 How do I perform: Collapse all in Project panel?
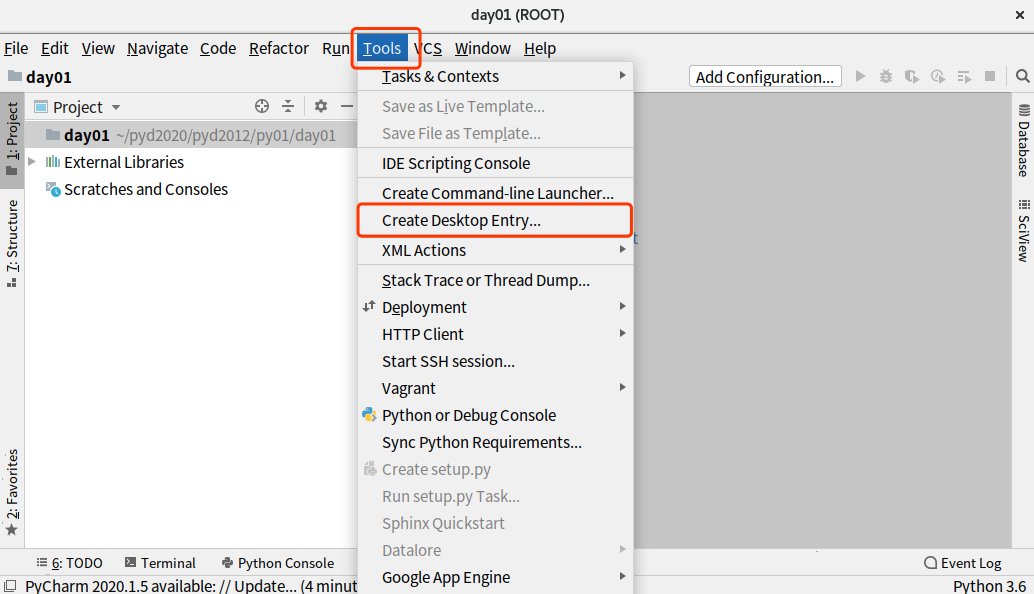click(x=288, y=106)
